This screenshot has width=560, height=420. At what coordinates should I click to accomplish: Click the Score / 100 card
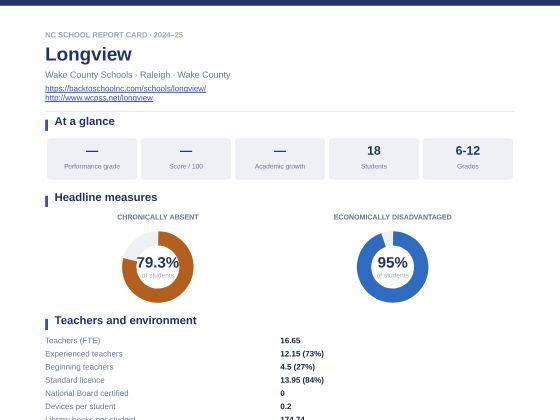pyautogui.click(x=186, y=159)
